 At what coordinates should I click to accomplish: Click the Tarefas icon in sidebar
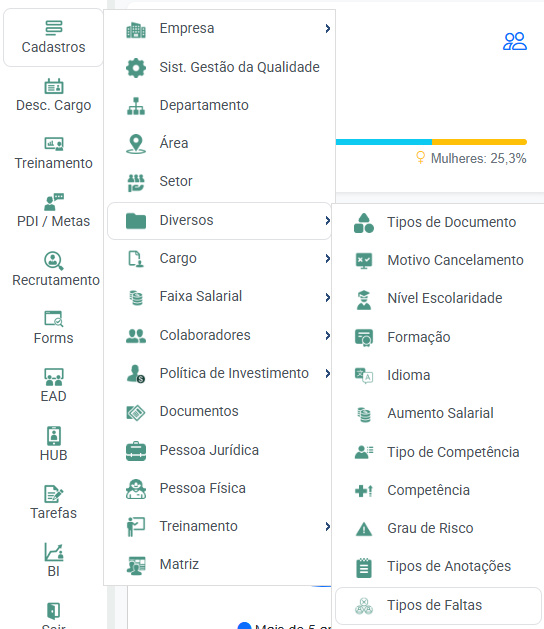(x=53, y=494)
